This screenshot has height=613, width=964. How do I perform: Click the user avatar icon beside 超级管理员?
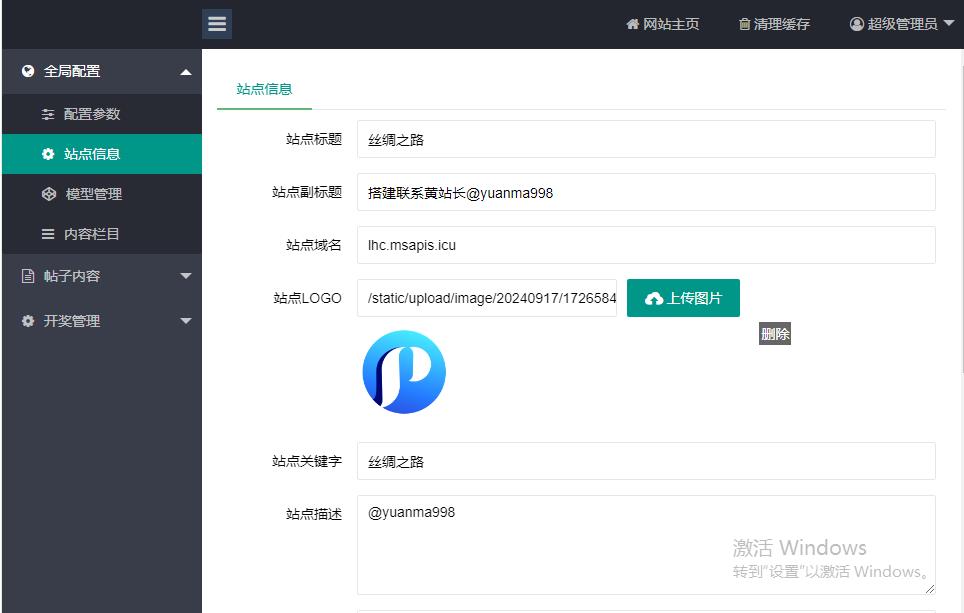coord(856,24)
